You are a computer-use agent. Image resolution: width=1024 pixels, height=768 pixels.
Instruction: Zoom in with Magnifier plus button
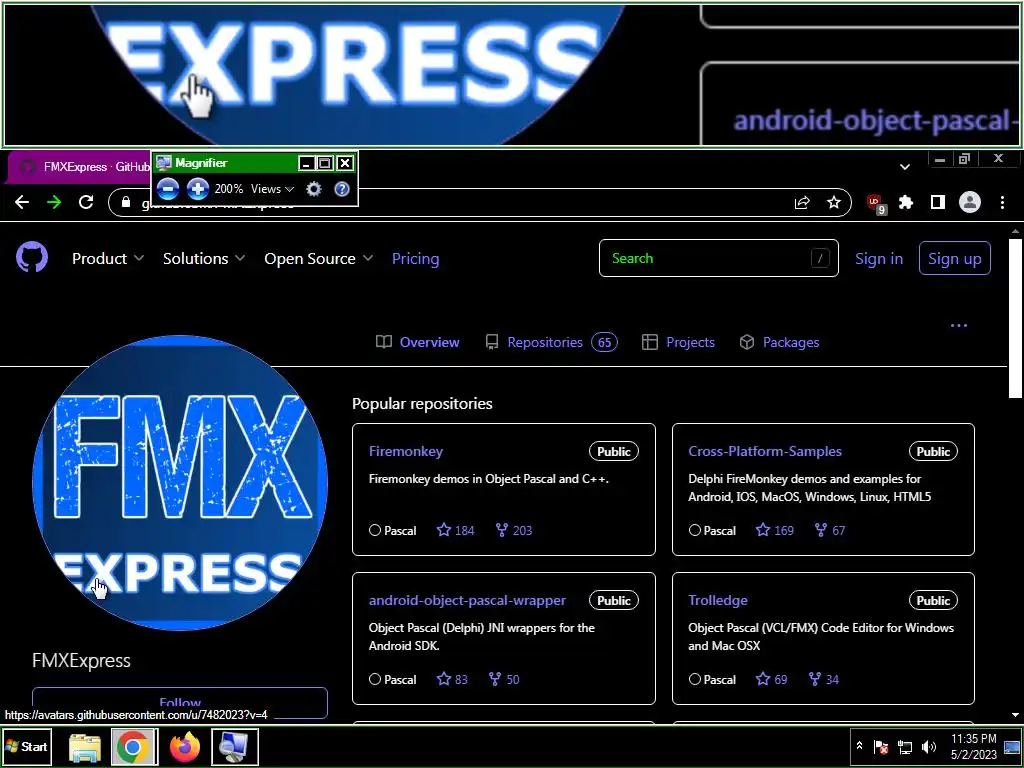click(x=198, y=189)
